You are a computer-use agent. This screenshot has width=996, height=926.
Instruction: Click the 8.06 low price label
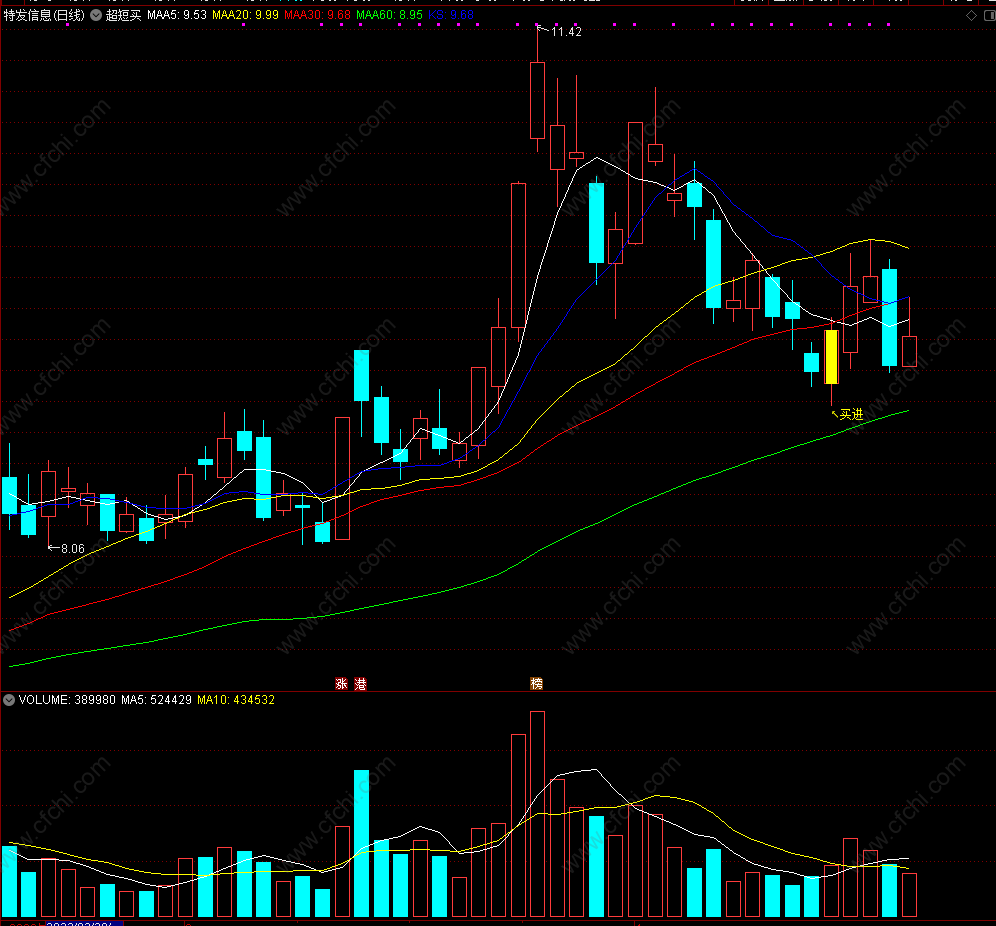(72, 549)
